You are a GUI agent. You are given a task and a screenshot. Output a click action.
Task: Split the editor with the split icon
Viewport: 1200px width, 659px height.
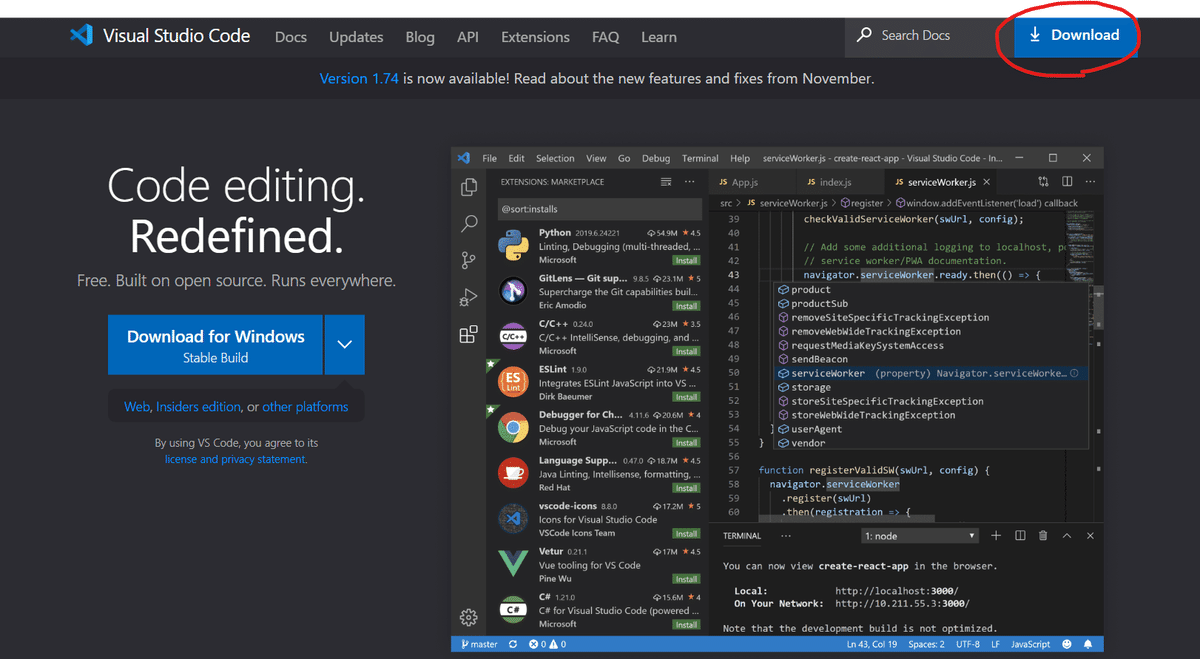[x=1067, y=182]
